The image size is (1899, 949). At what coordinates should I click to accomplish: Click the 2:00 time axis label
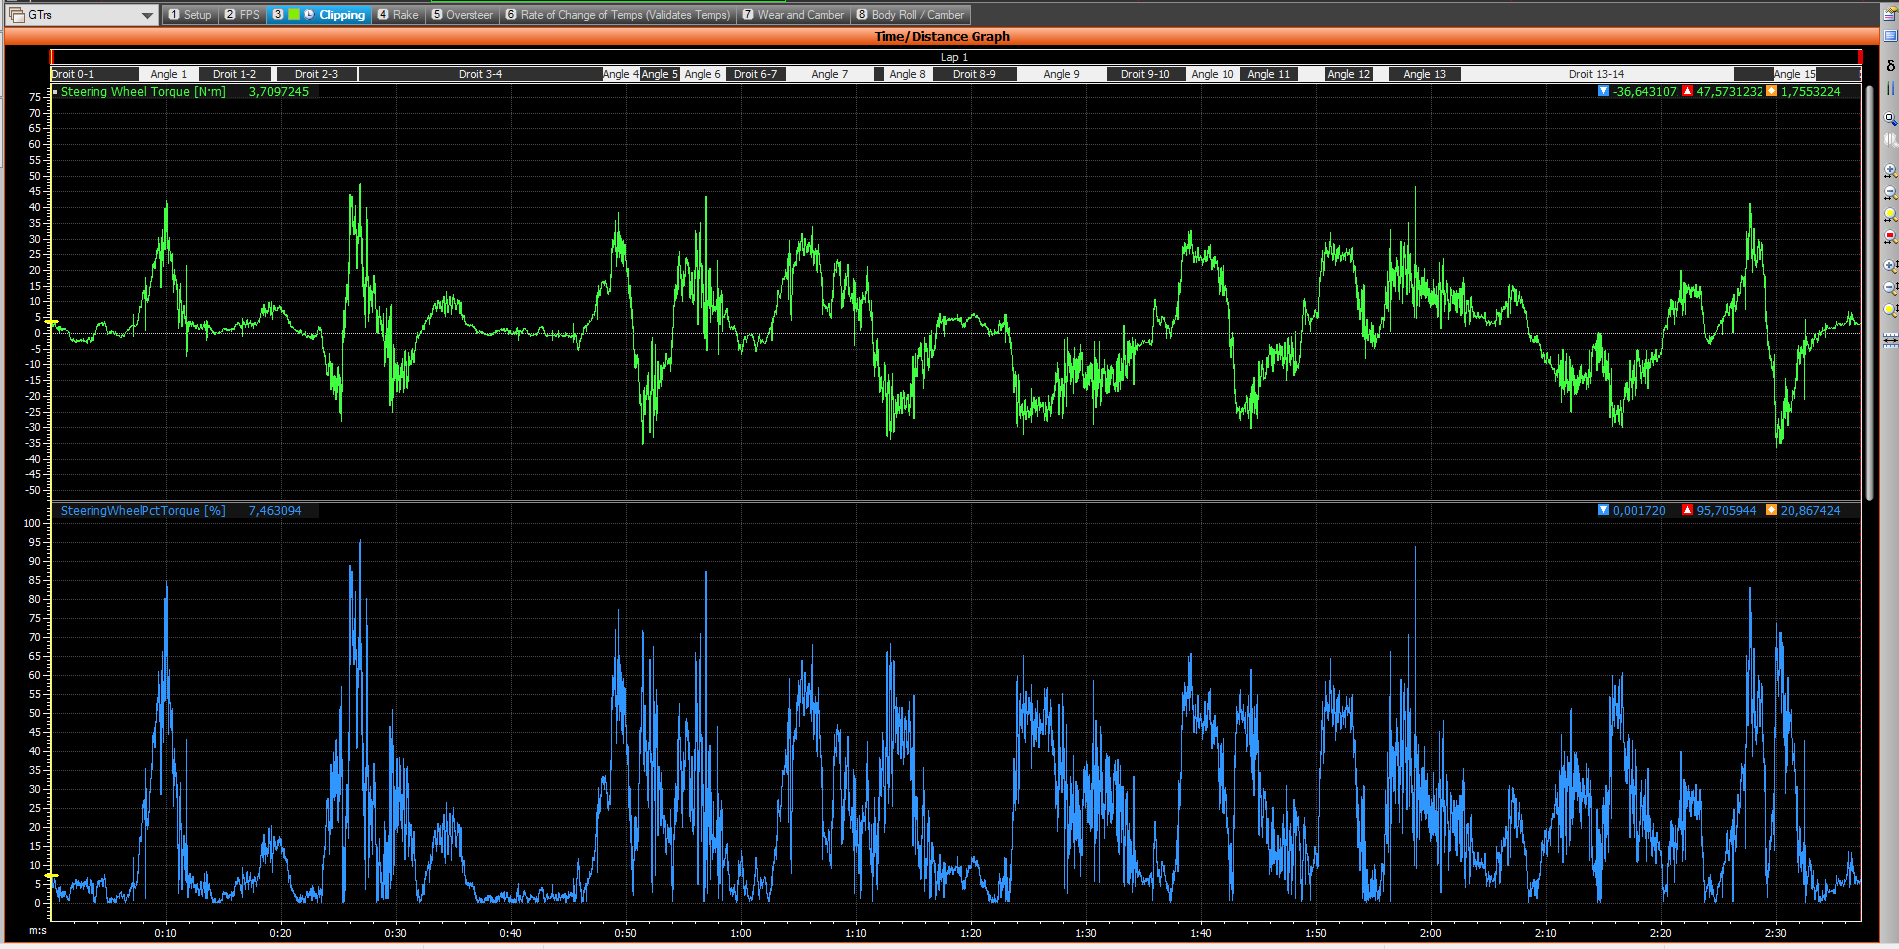click(x=1431, y=933)
